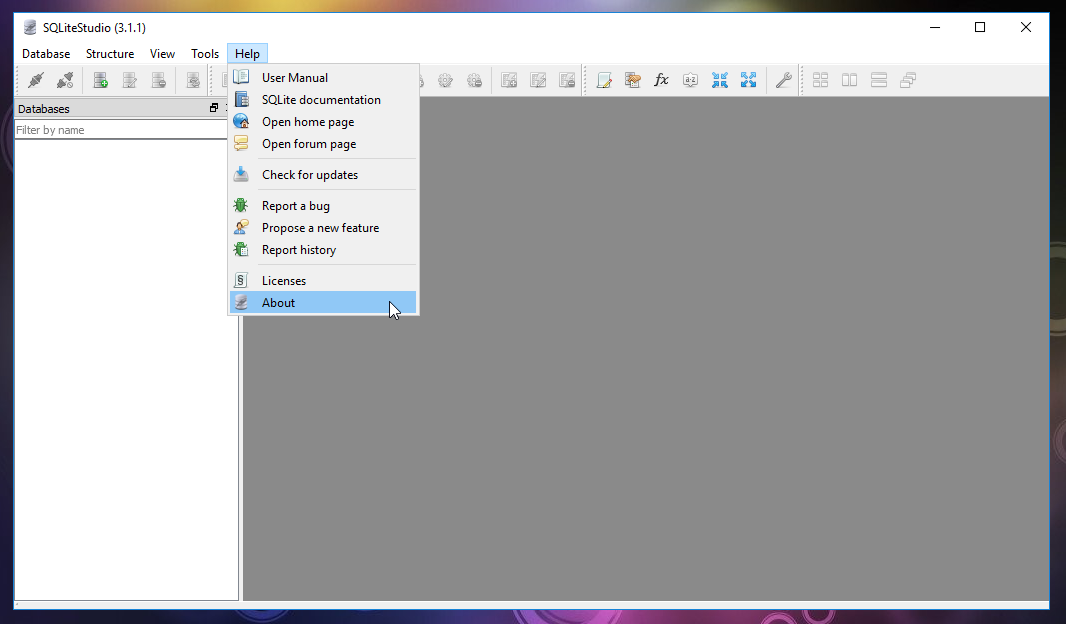1066x624 pixels.
Task: Float the Databases panel with undock icon
Action: (214, 108)
